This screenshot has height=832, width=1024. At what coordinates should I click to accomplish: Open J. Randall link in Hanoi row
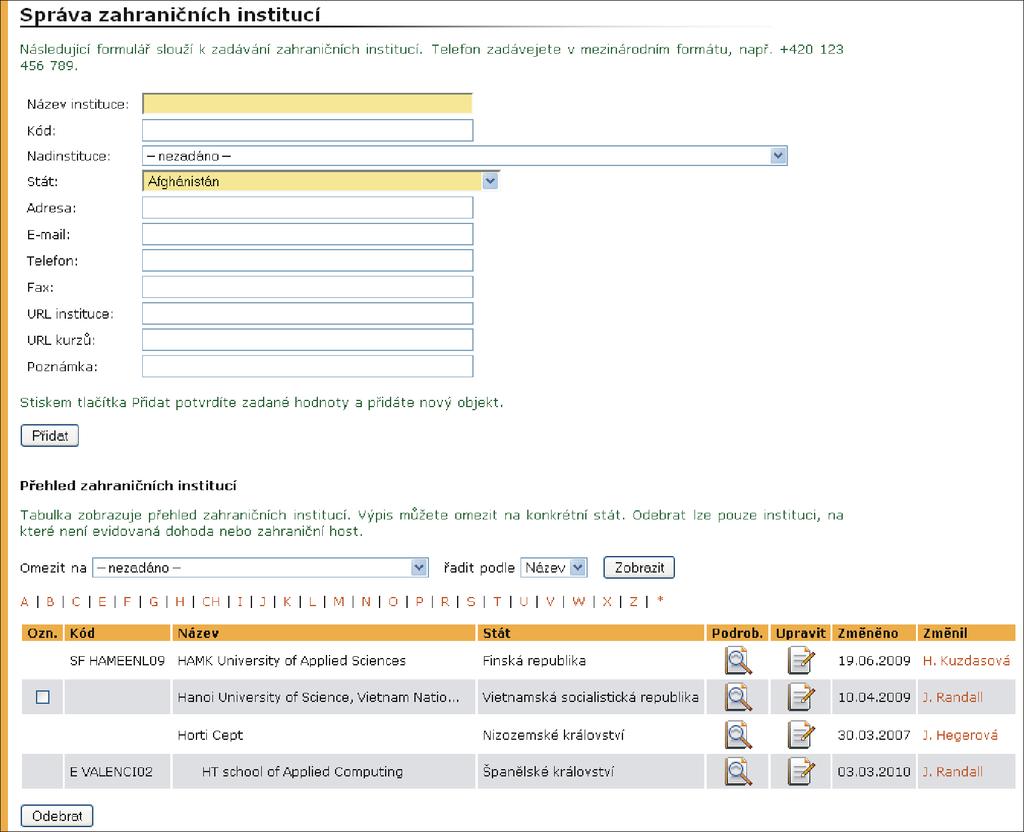[952, 697]
